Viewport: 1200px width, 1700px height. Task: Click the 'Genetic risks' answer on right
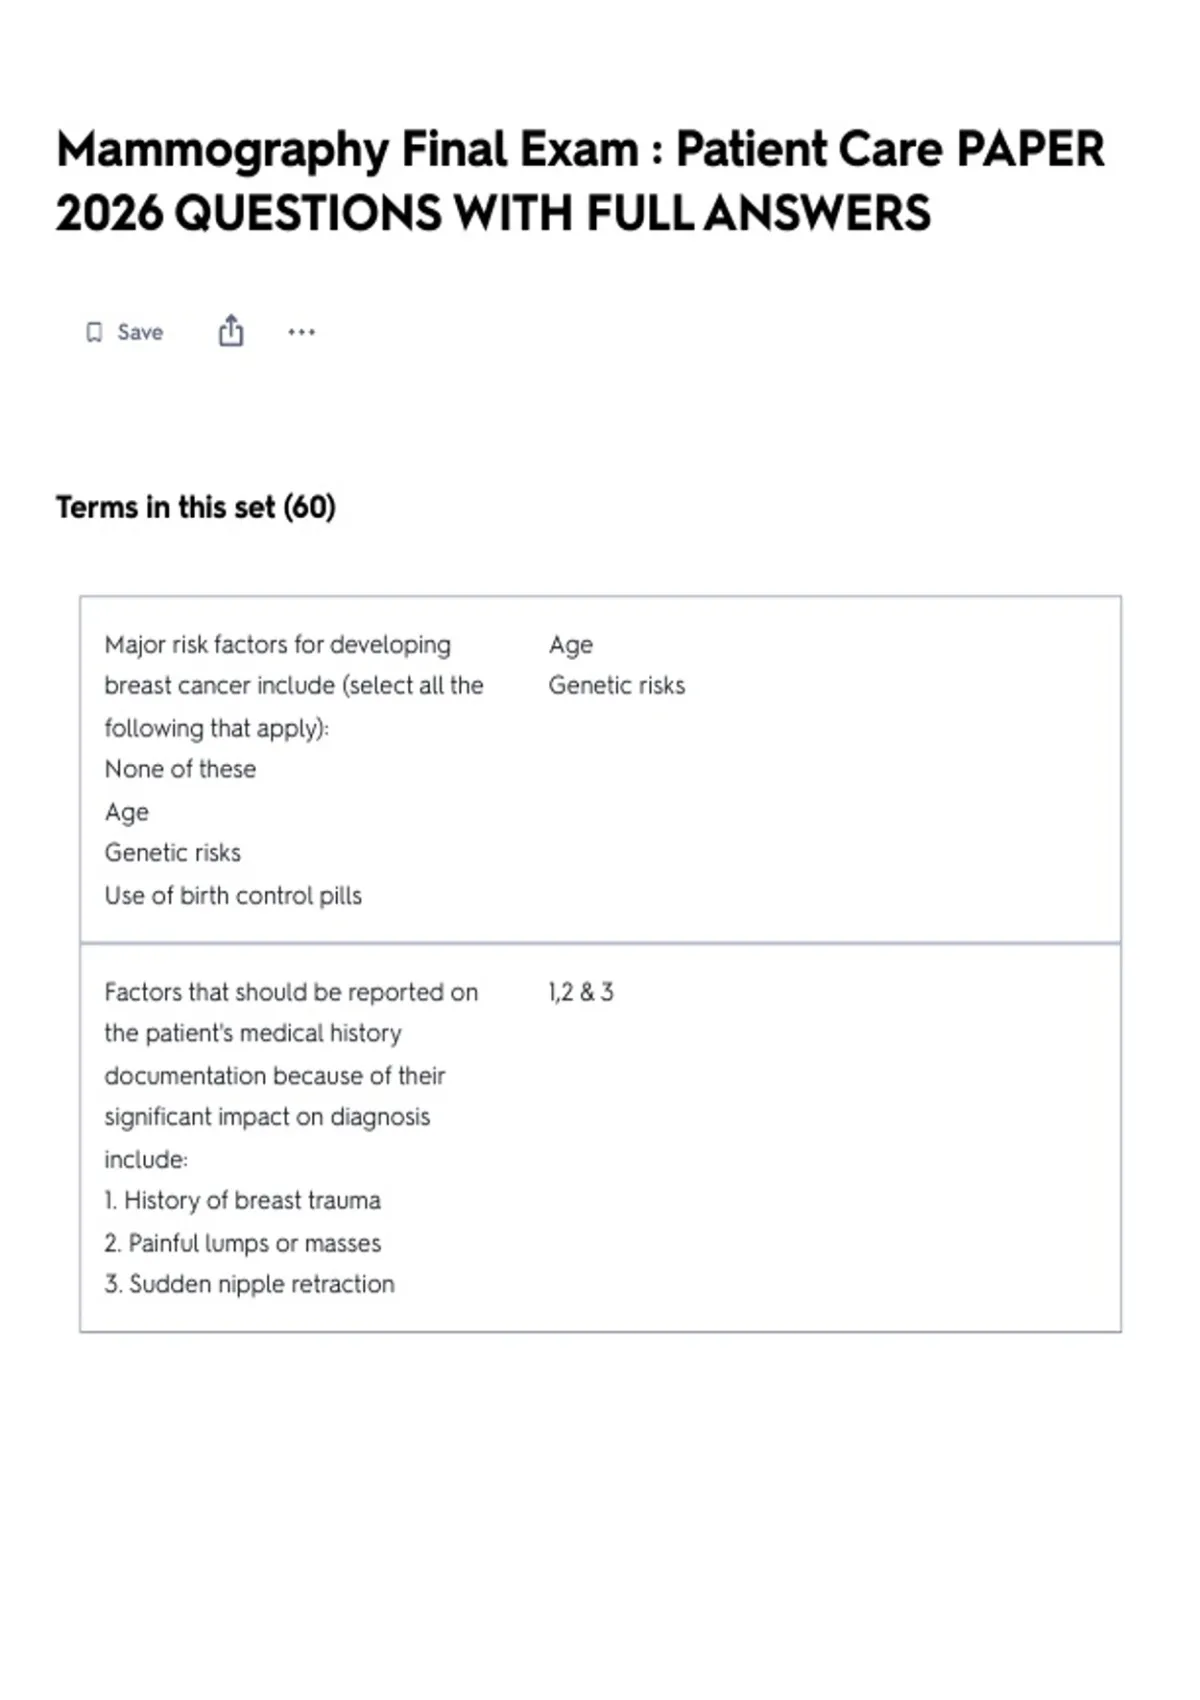(x=617, y=685)
